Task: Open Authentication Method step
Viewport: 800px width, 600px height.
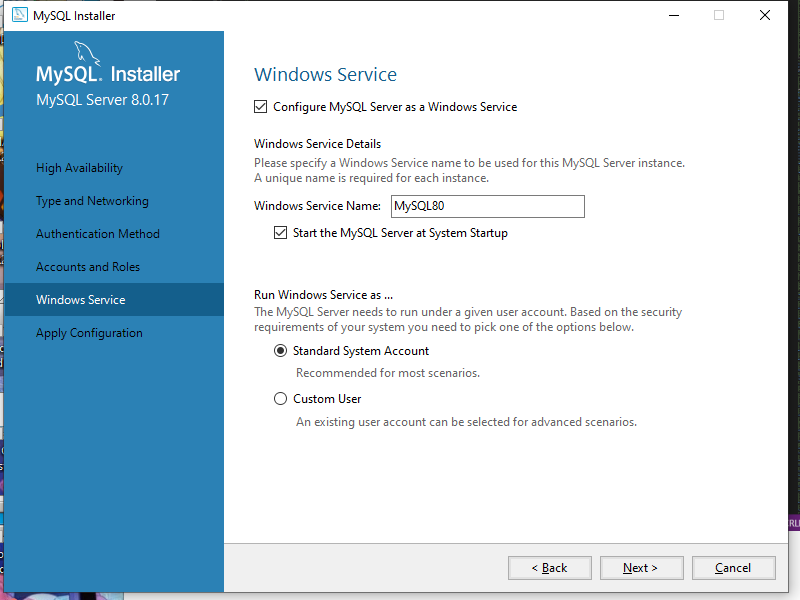Action: (x=98, y=234)
